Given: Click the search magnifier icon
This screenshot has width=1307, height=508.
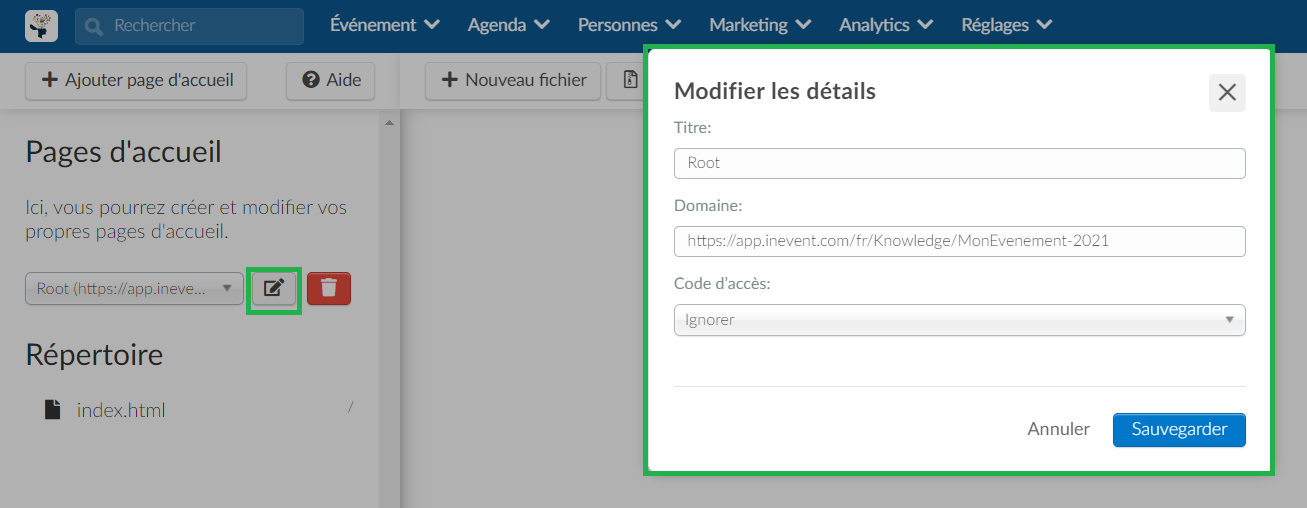Looking at the screenshot, I should point(95,27).
